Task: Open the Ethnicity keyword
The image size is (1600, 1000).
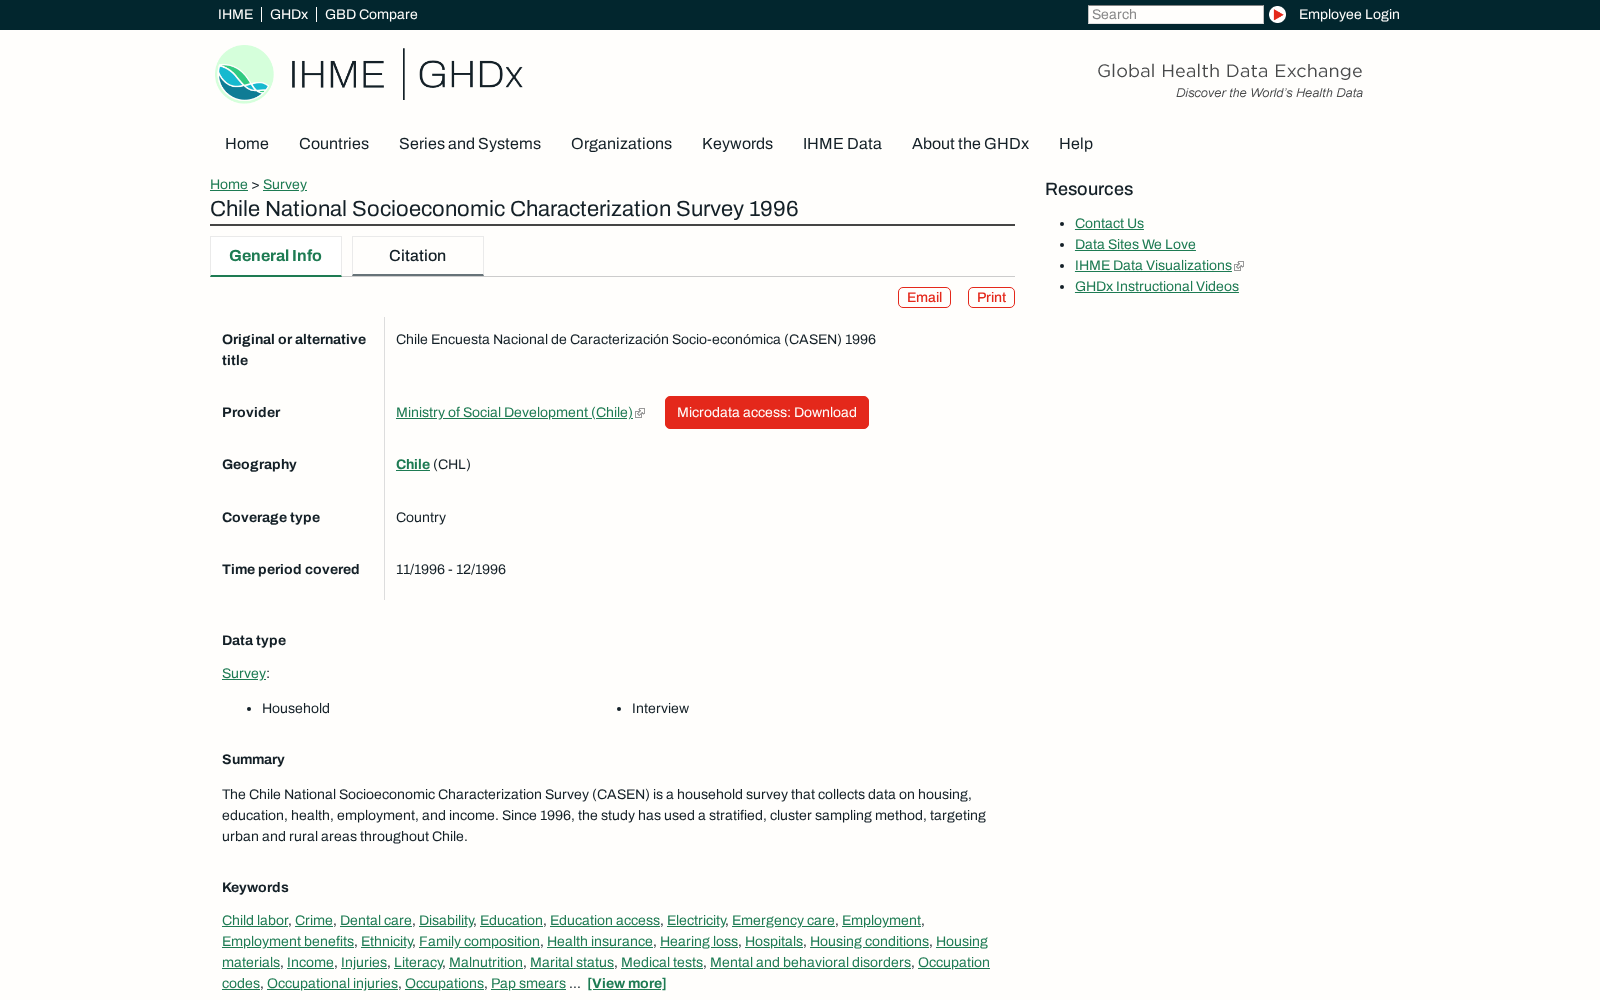Action: pos(386,941)
